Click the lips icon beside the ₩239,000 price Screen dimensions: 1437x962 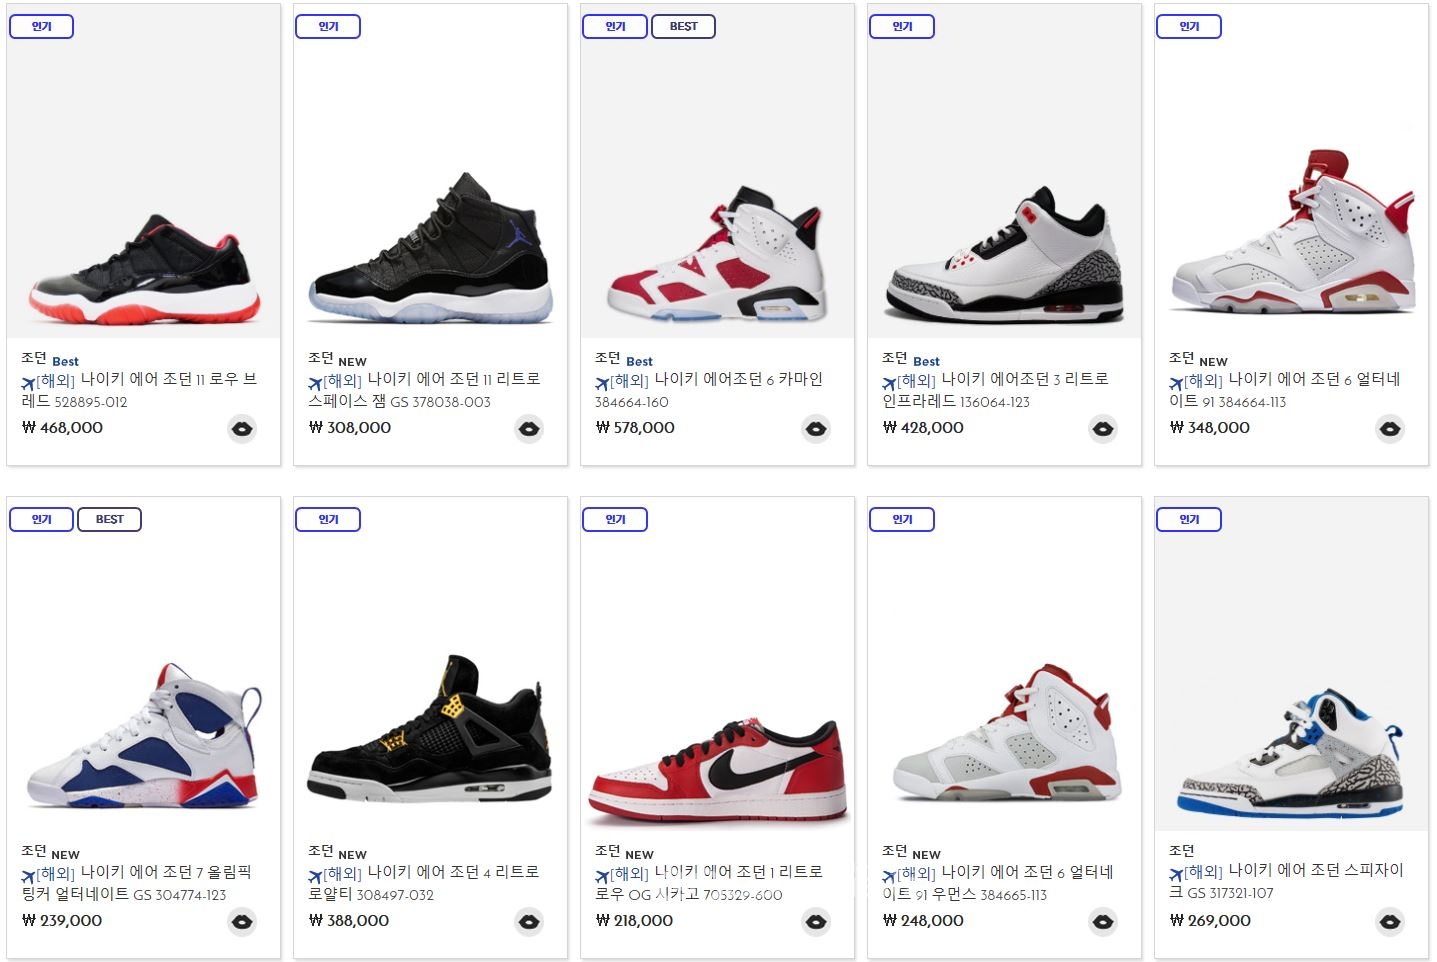[x=242, y=922]
